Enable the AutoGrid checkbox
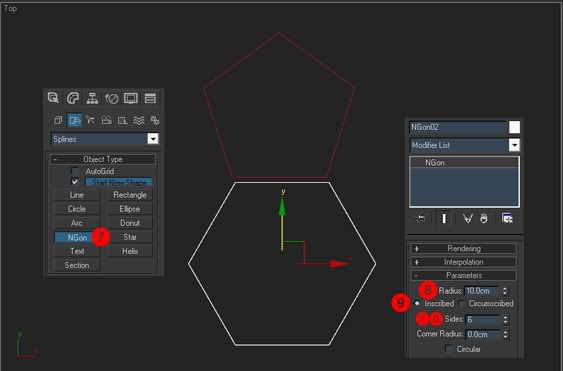The image size is (563, 371). pos(75,171)
